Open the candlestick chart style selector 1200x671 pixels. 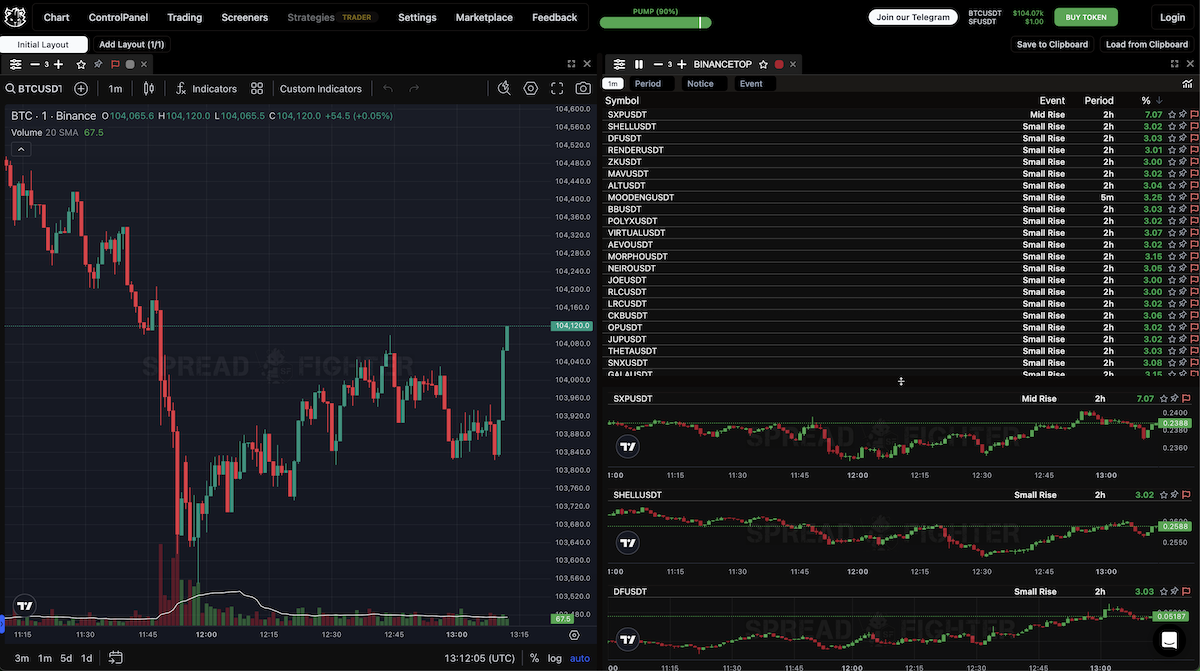149,89
